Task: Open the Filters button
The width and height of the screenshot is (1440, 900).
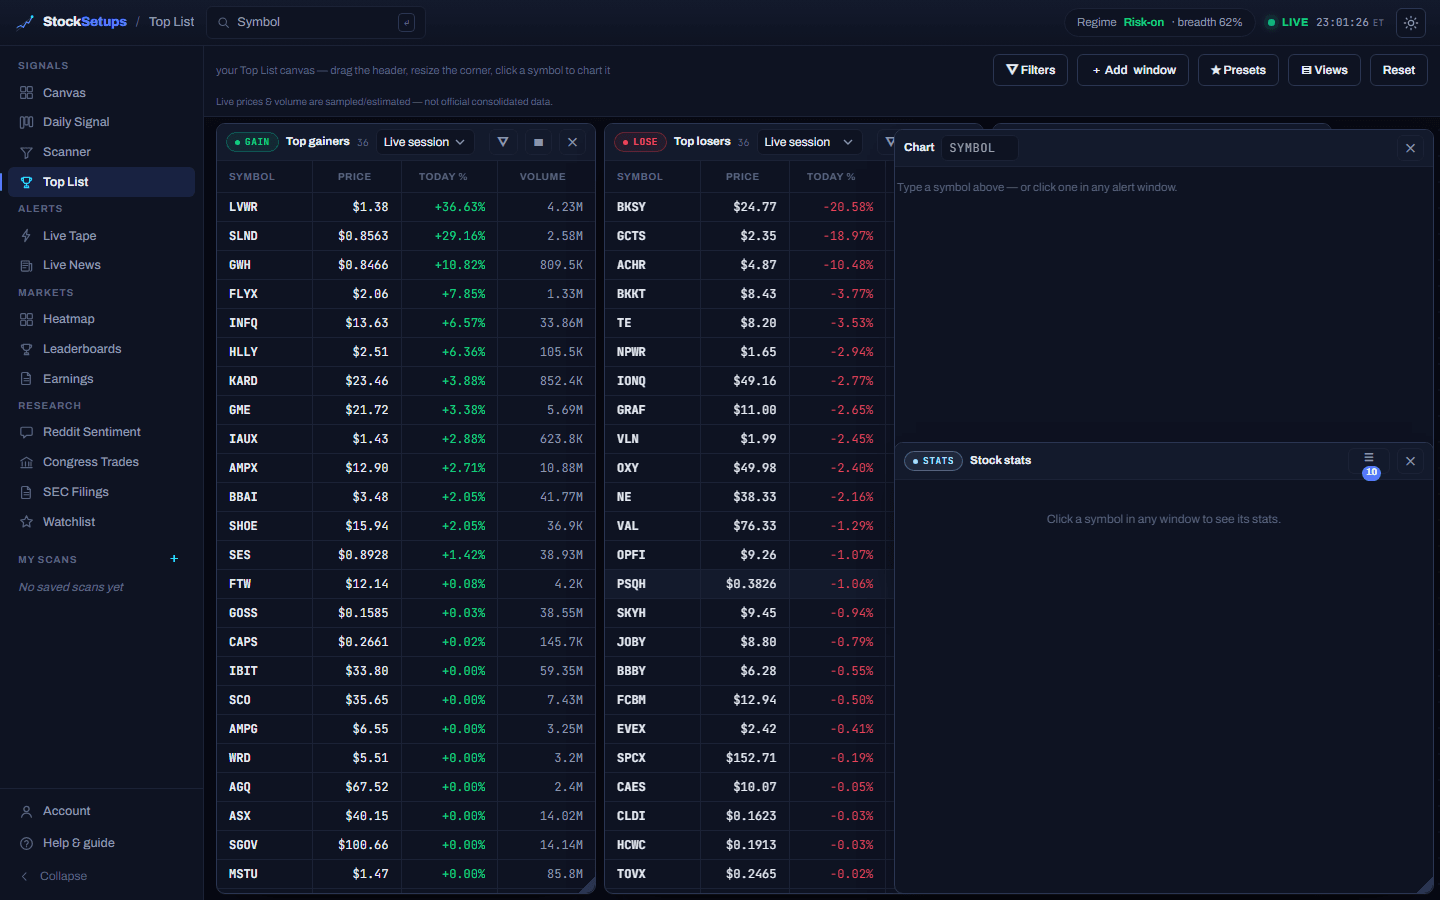Action: [1031, 70]
